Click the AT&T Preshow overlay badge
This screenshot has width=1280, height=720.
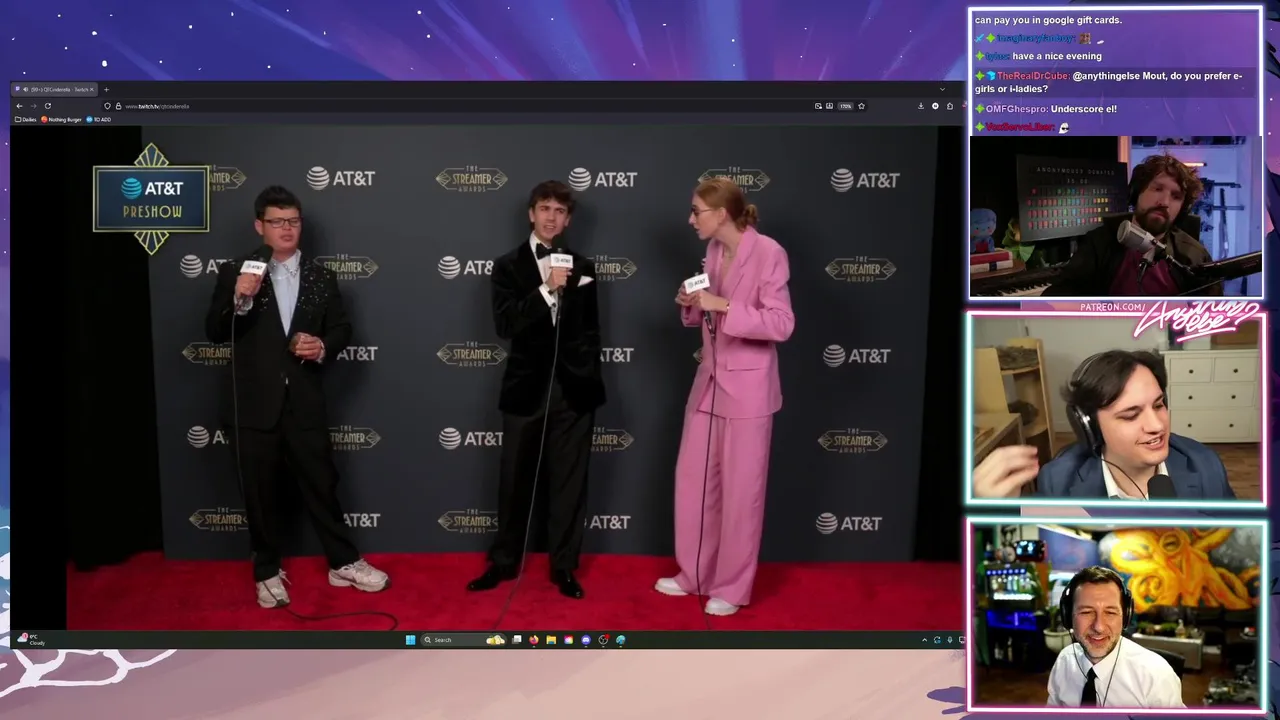click(x=151, y=198)
